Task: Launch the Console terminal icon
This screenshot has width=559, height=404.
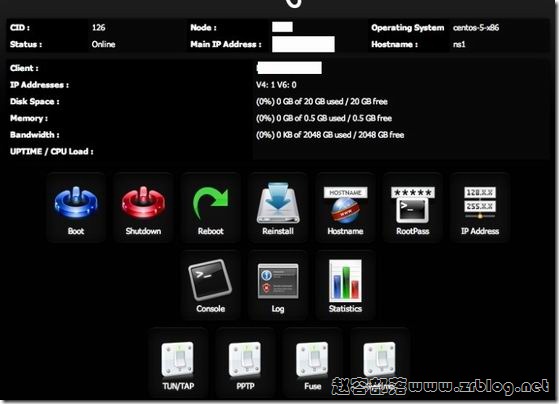Action: tap(210, 280)
